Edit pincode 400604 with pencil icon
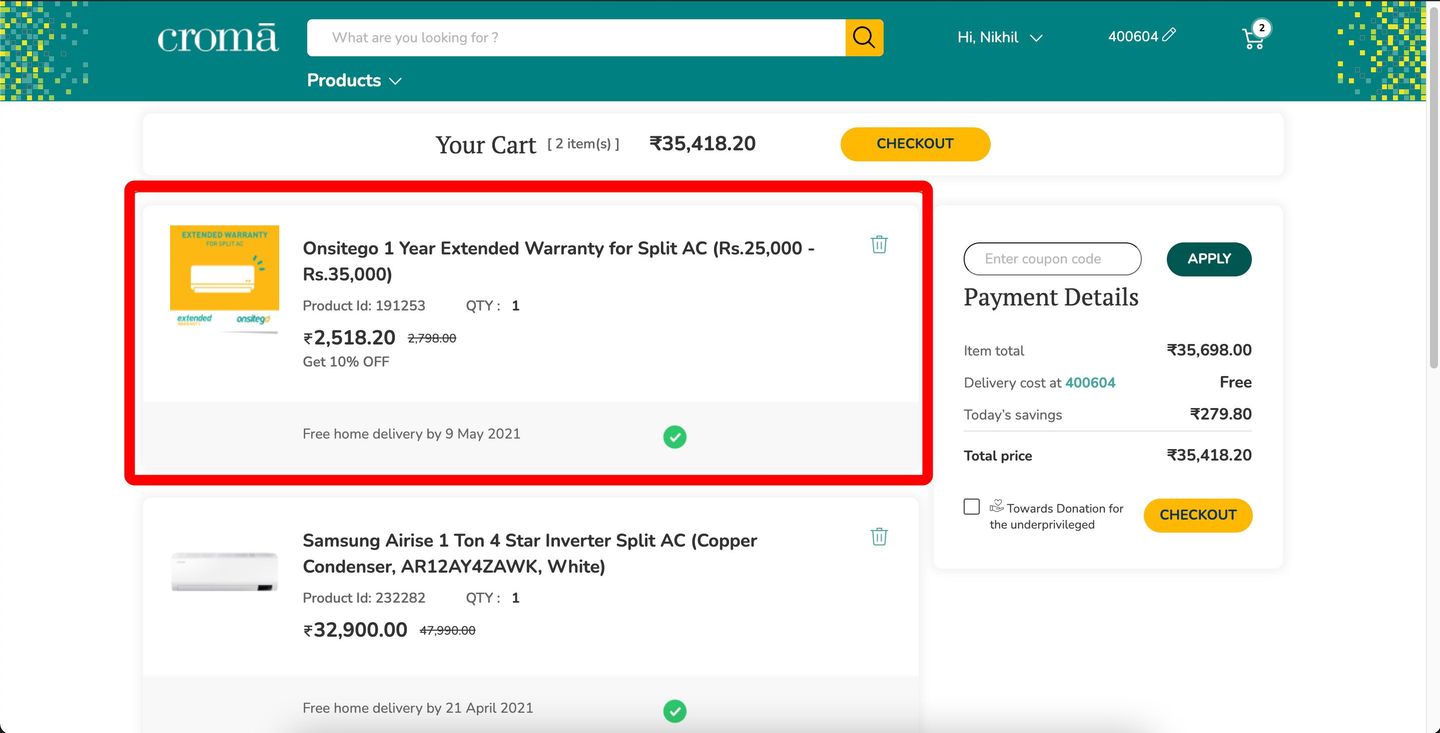1440x733 pixels. coord(1169,35)
